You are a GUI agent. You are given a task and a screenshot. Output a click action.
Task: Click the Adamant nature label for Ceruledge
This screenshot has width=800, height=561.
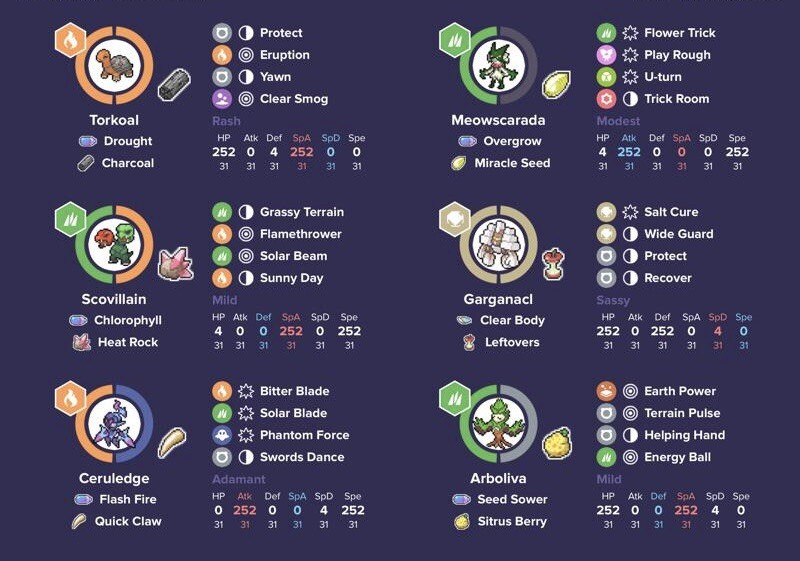pyautogui.click(x=239, y=479)
